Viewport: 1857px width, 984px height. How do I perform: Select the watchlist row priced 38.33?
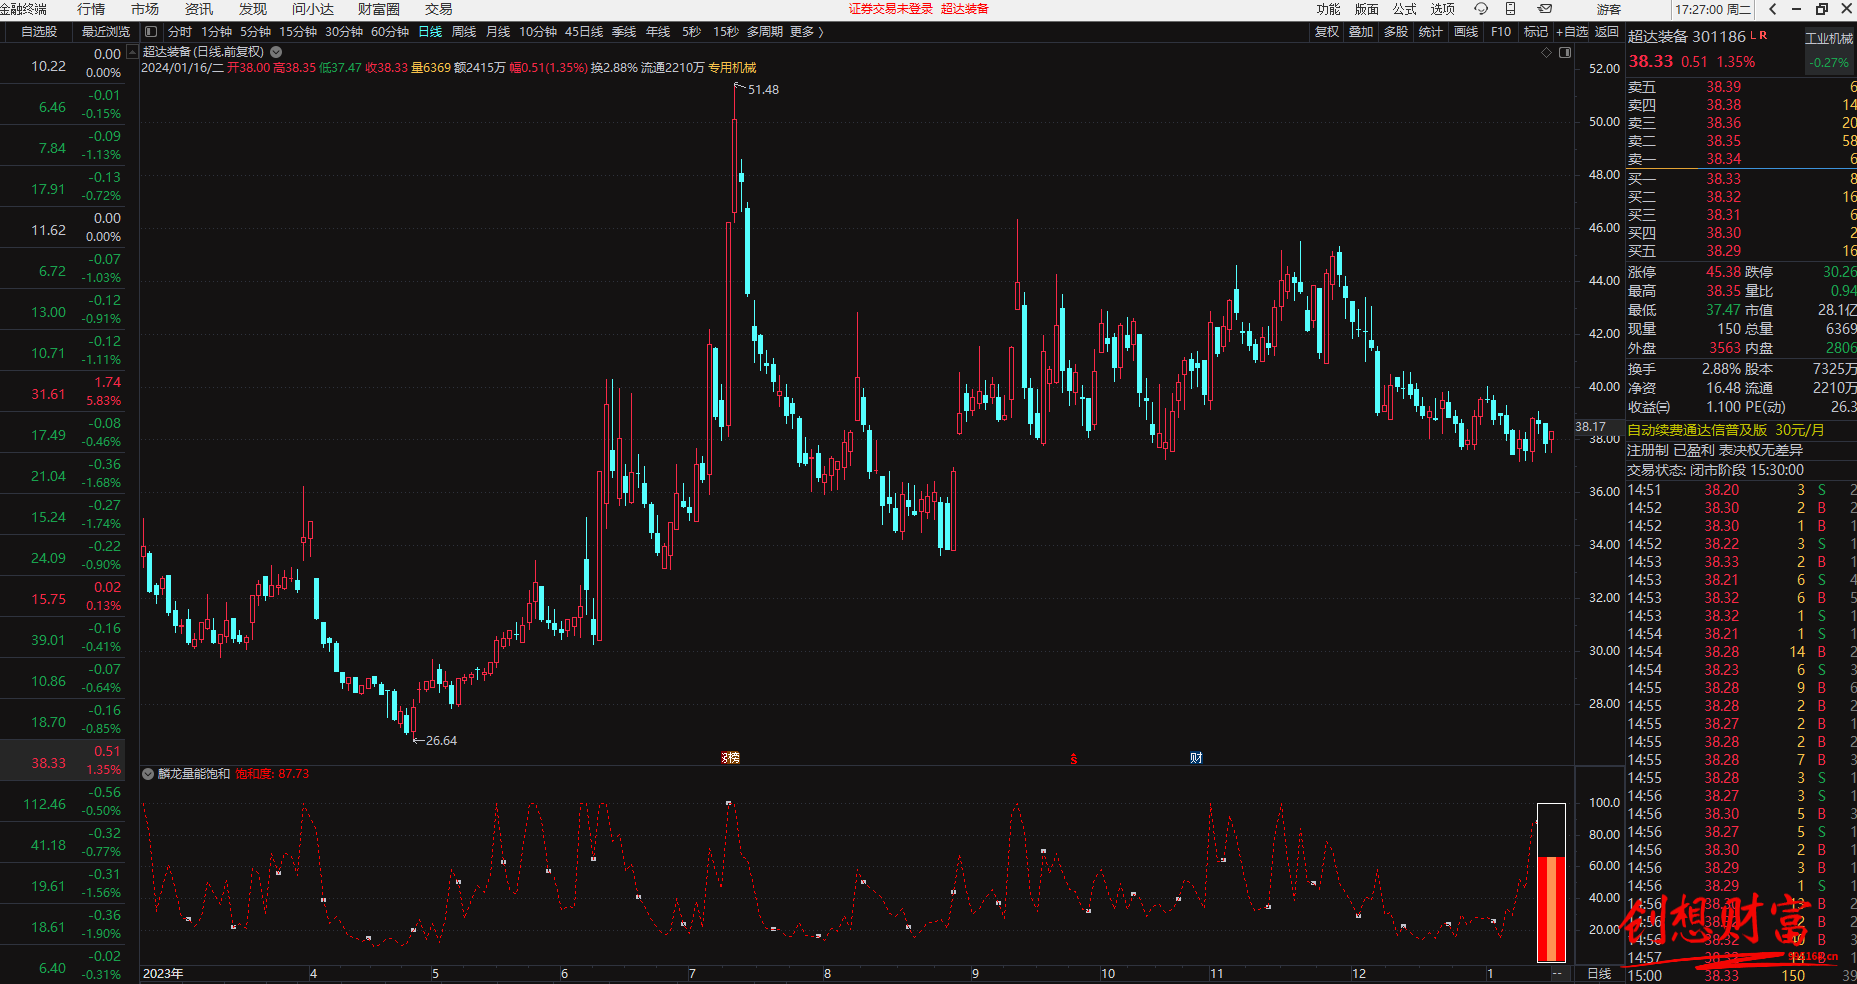point(62,760)
